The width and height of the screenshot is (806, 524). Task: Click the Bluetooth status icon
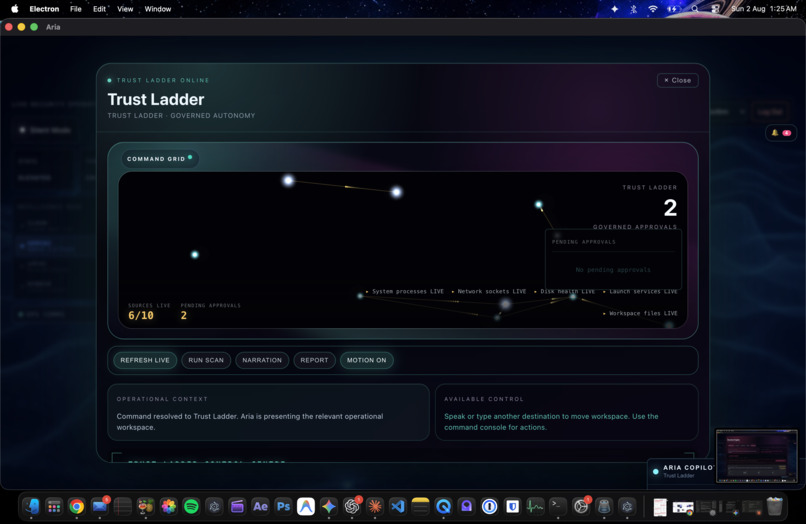coord(633,9)
